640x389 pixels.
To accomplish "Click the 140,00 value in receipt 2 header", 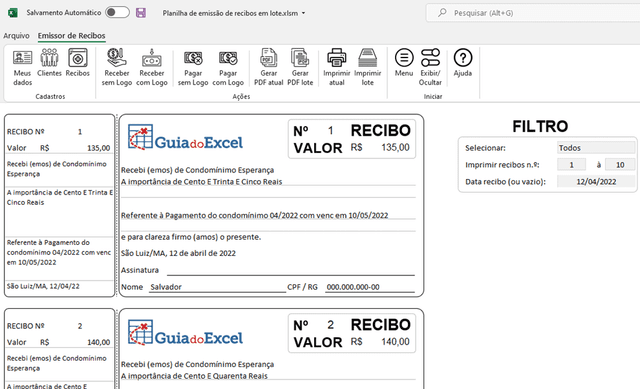I will click(x=395, y=342).
